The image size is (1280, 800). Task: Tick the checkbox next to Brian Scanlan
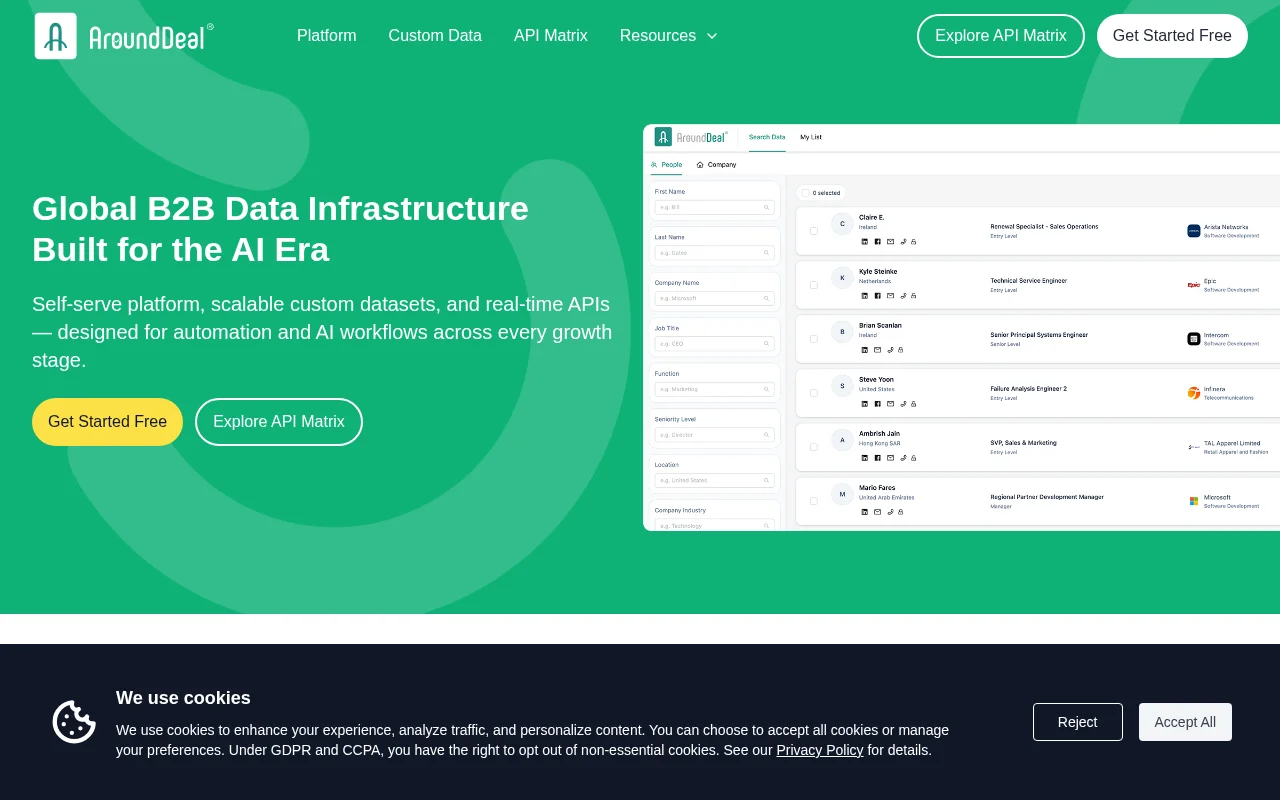[814, 339]
